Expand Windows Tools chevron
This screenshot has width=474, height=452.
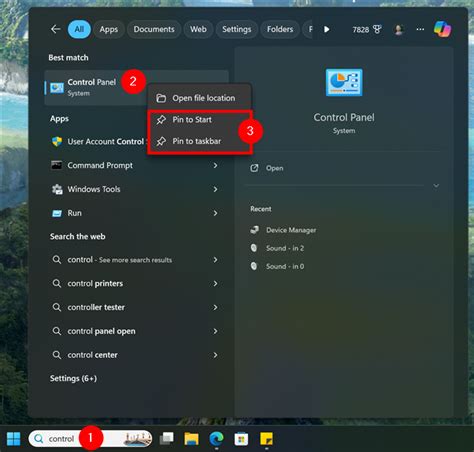point(216,189)
